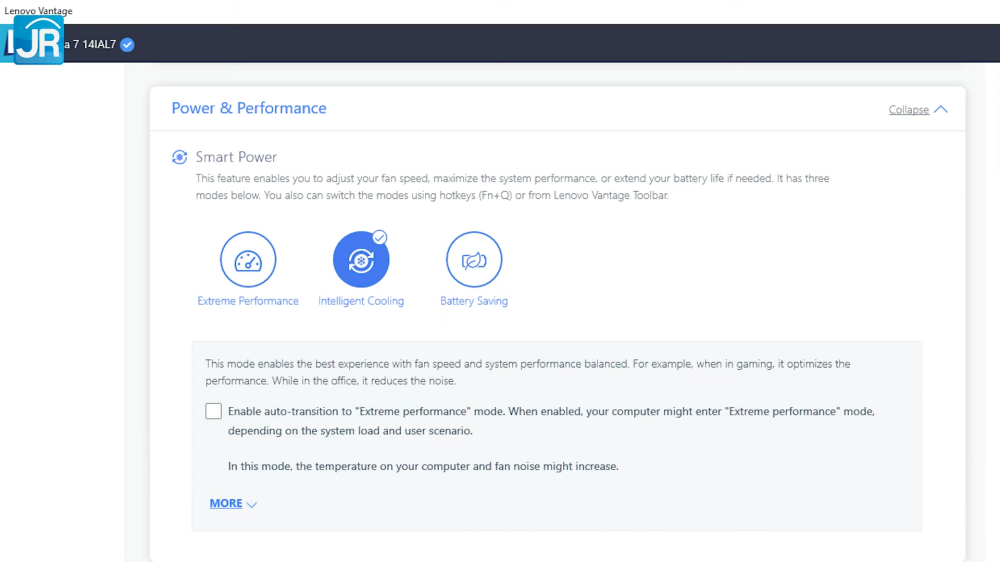Screen dimensions: 1000x562
Task: Select the Intelligent Cooling mode icon
Action: click(x=360, y=260)
